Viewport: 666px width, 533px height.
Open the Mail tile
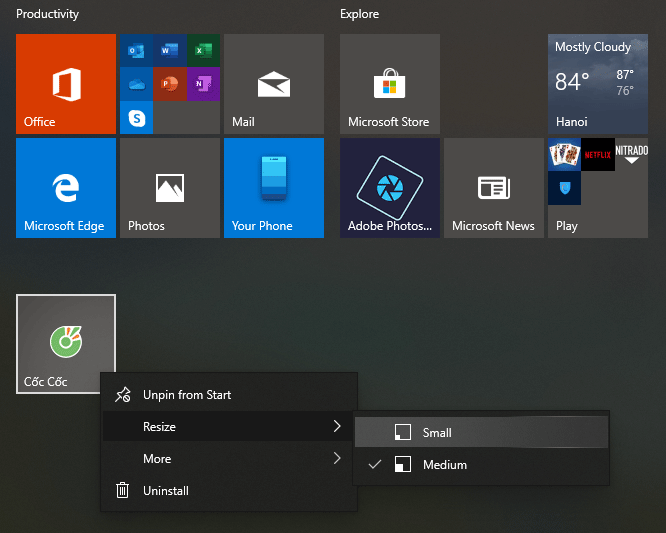[274, 84]
